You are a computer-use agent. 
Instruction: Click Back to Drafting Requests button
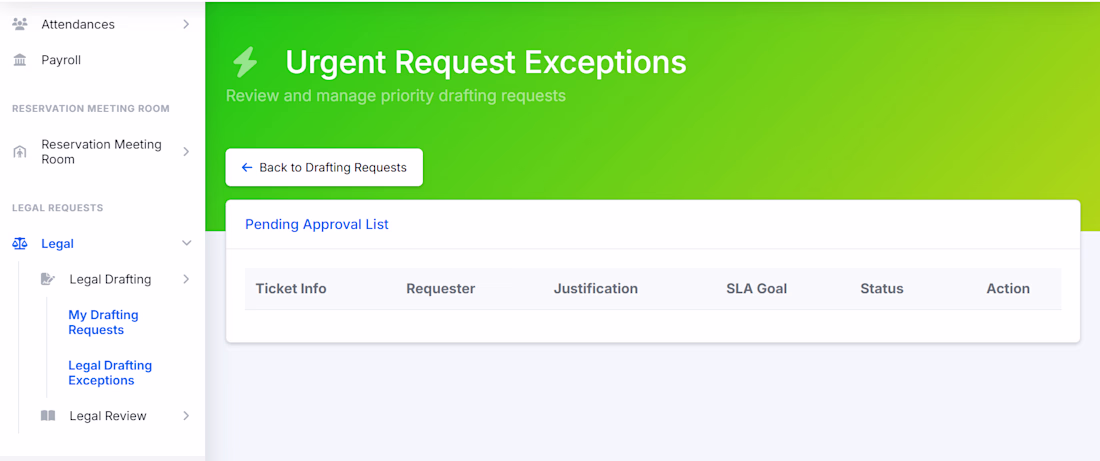point(324,168)
